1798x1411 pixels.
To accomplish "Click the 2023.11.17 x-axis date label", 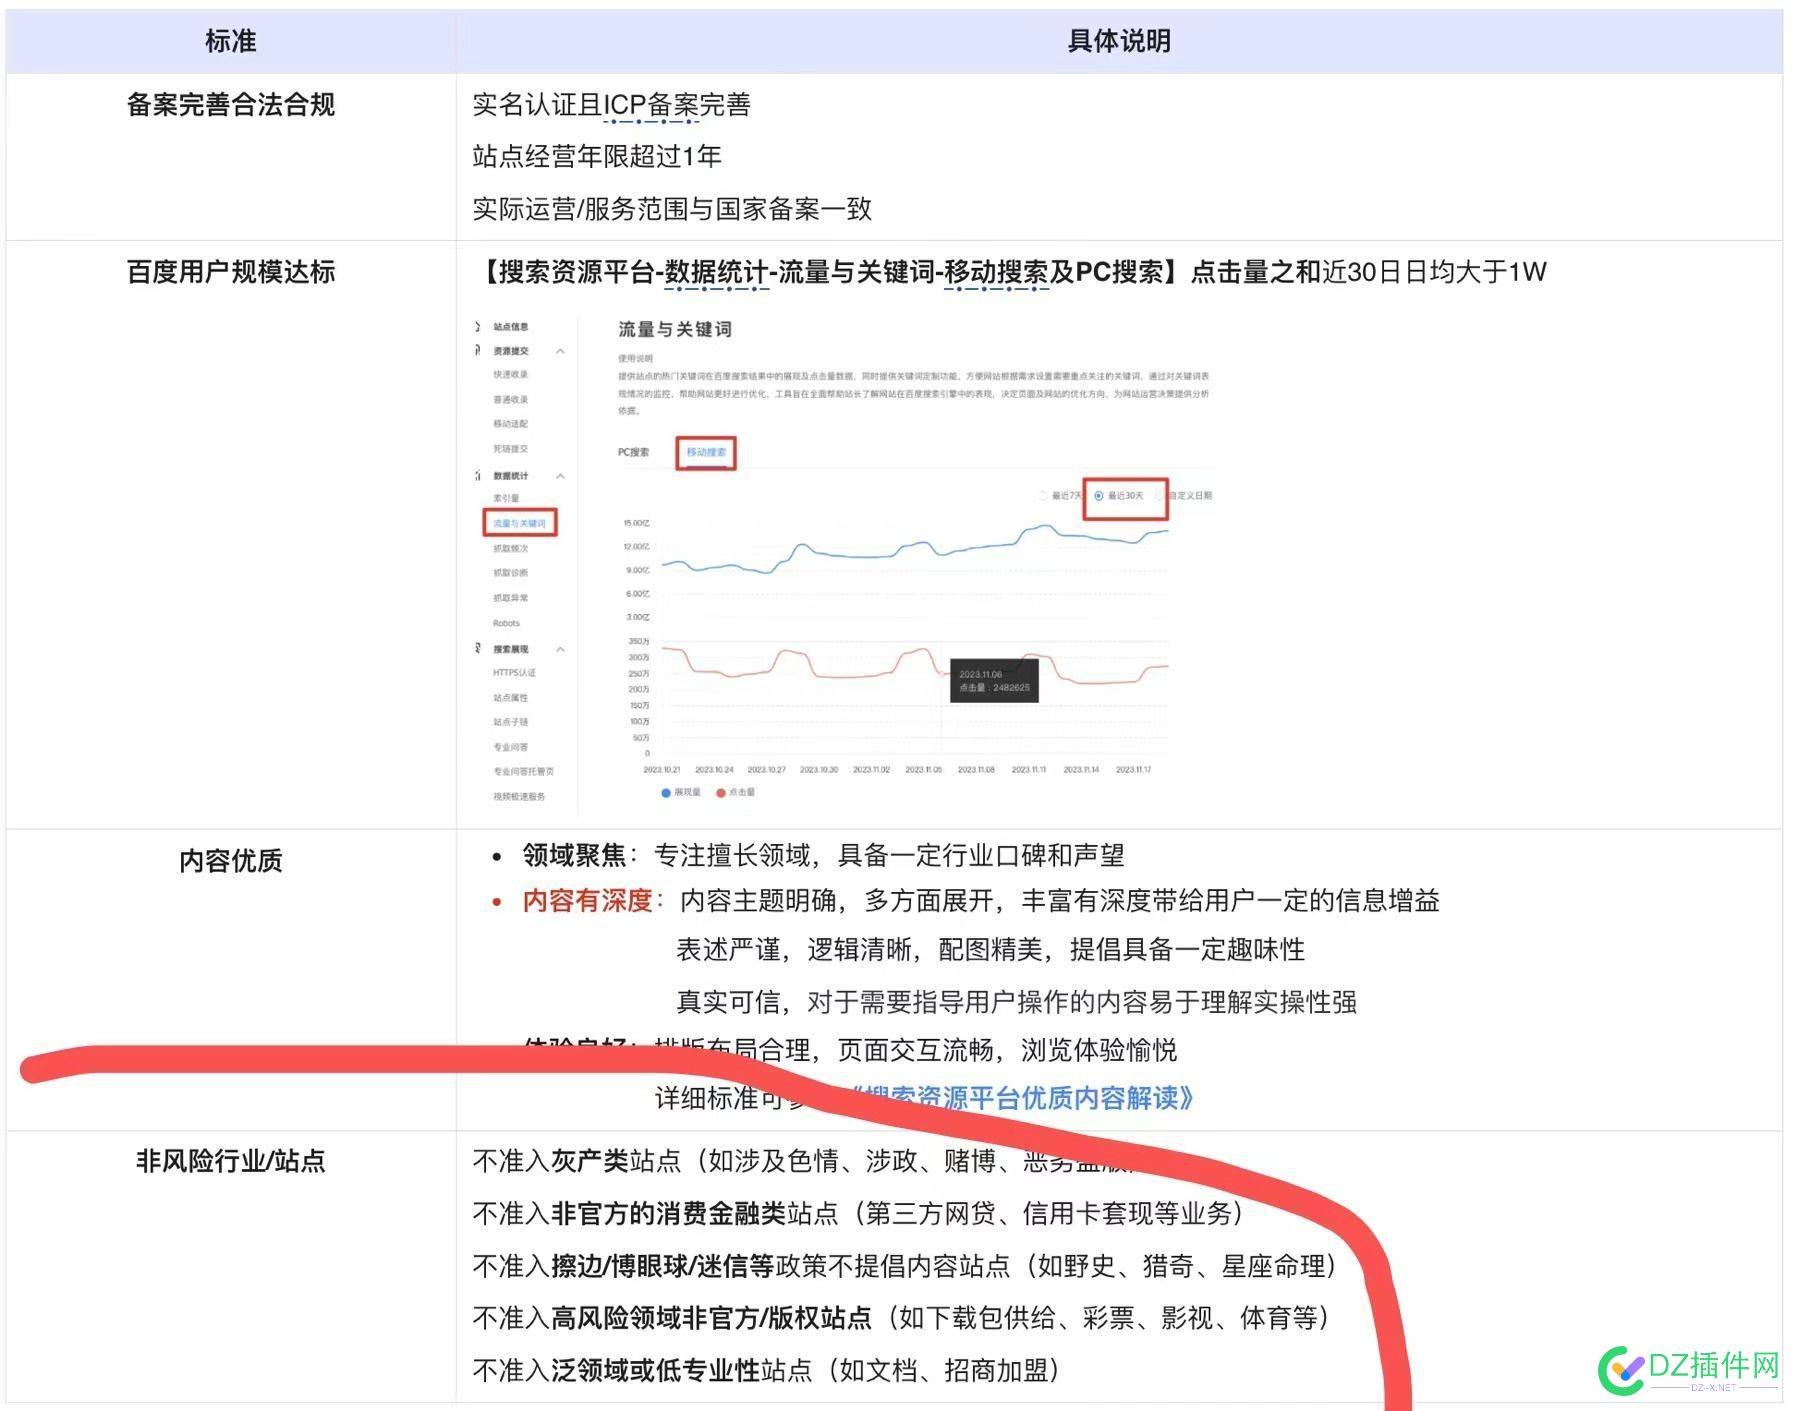I will 1134,770.
